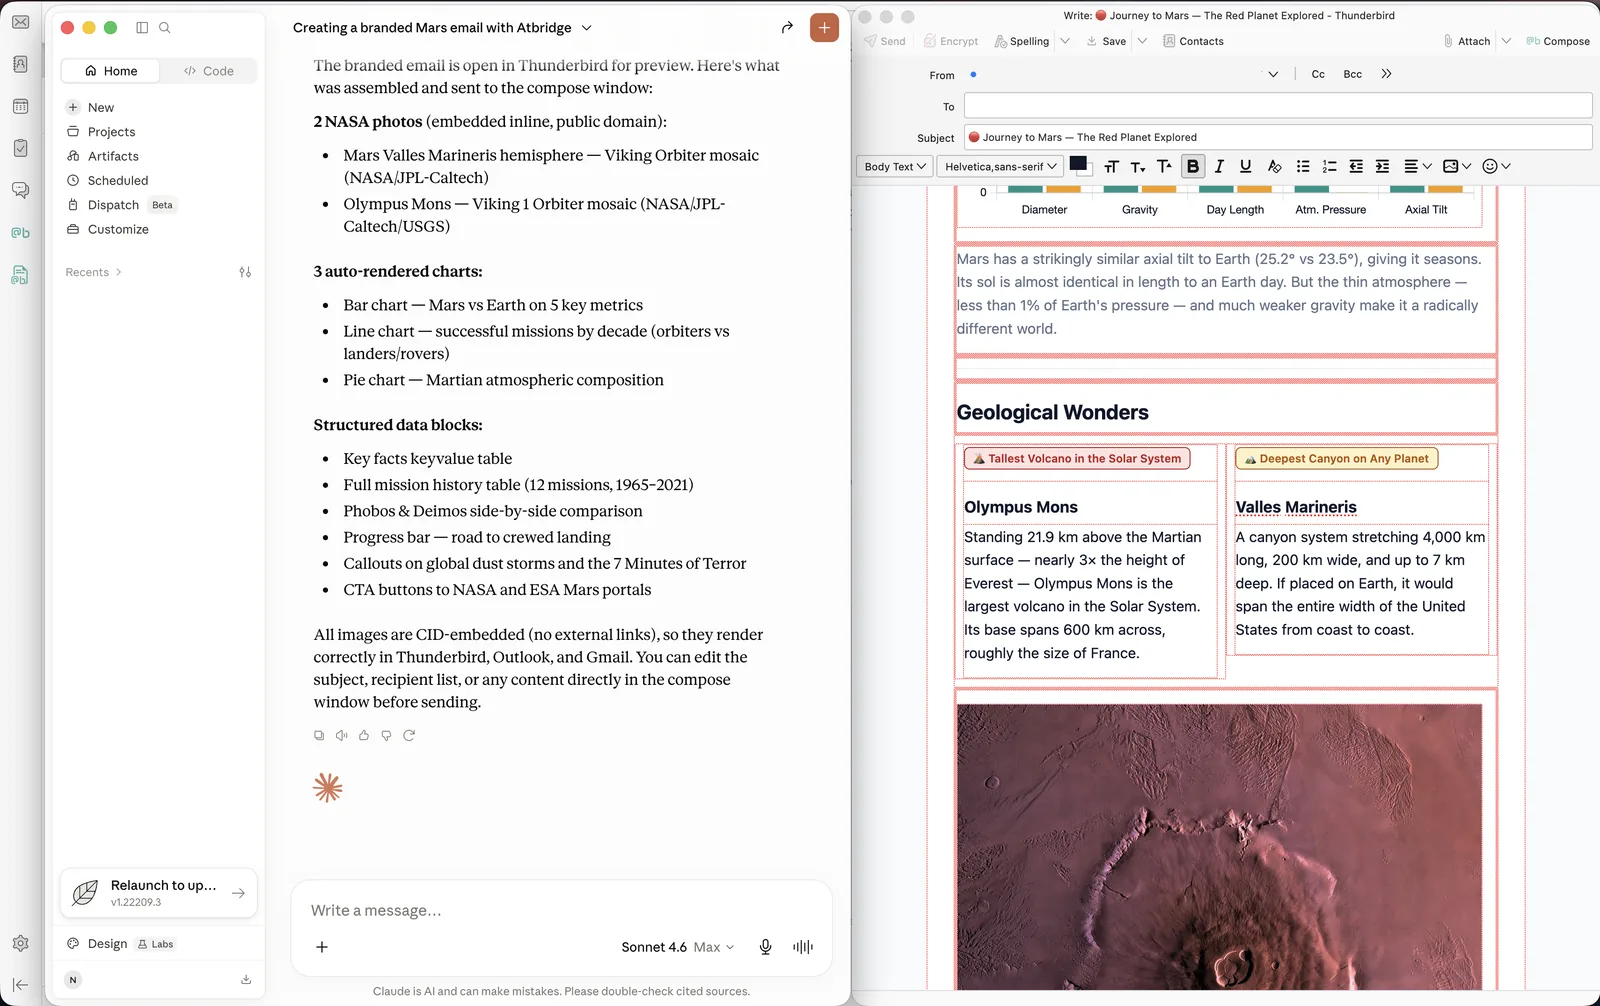Screen dimensions: 1600x1006
Task: Open the chat bubbles icon in the left strip
Action: point(20,190)
